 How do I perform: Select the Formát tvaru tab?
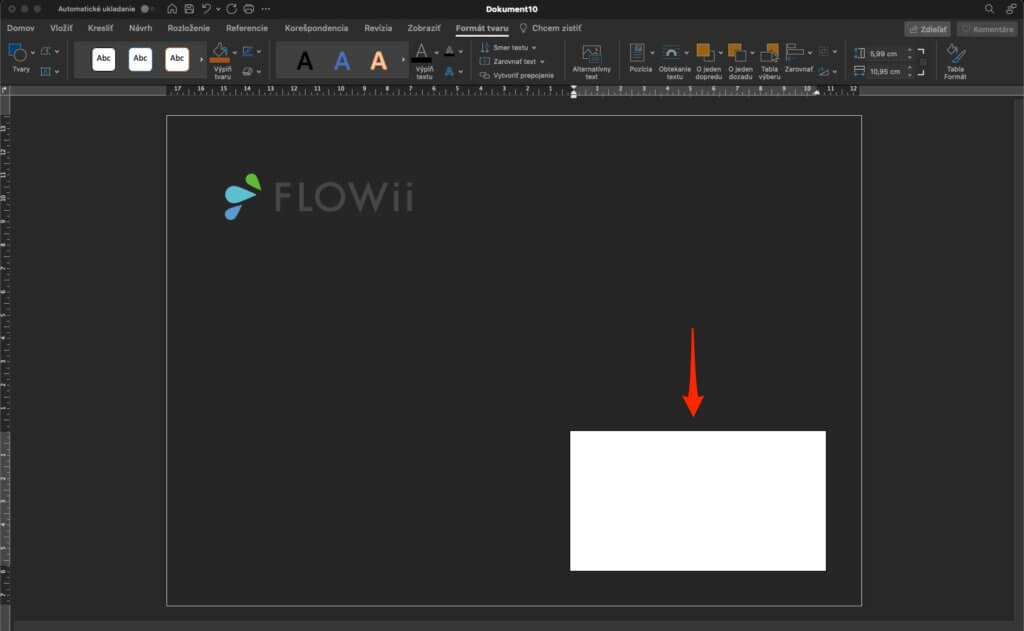(482, 28)
